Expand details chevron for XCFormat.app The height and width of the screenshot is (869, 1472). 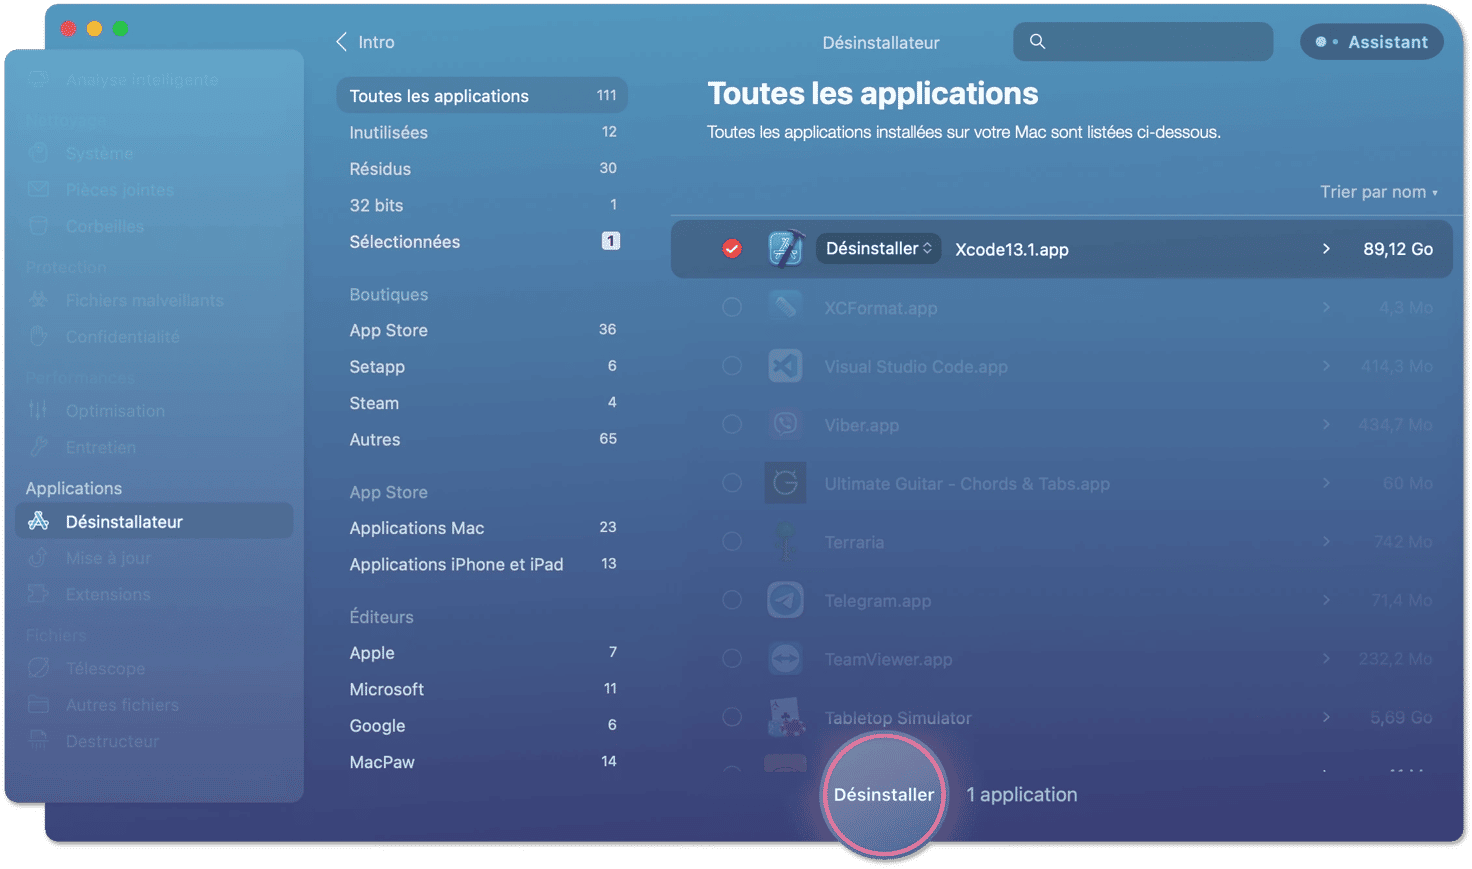point(1326,307)
